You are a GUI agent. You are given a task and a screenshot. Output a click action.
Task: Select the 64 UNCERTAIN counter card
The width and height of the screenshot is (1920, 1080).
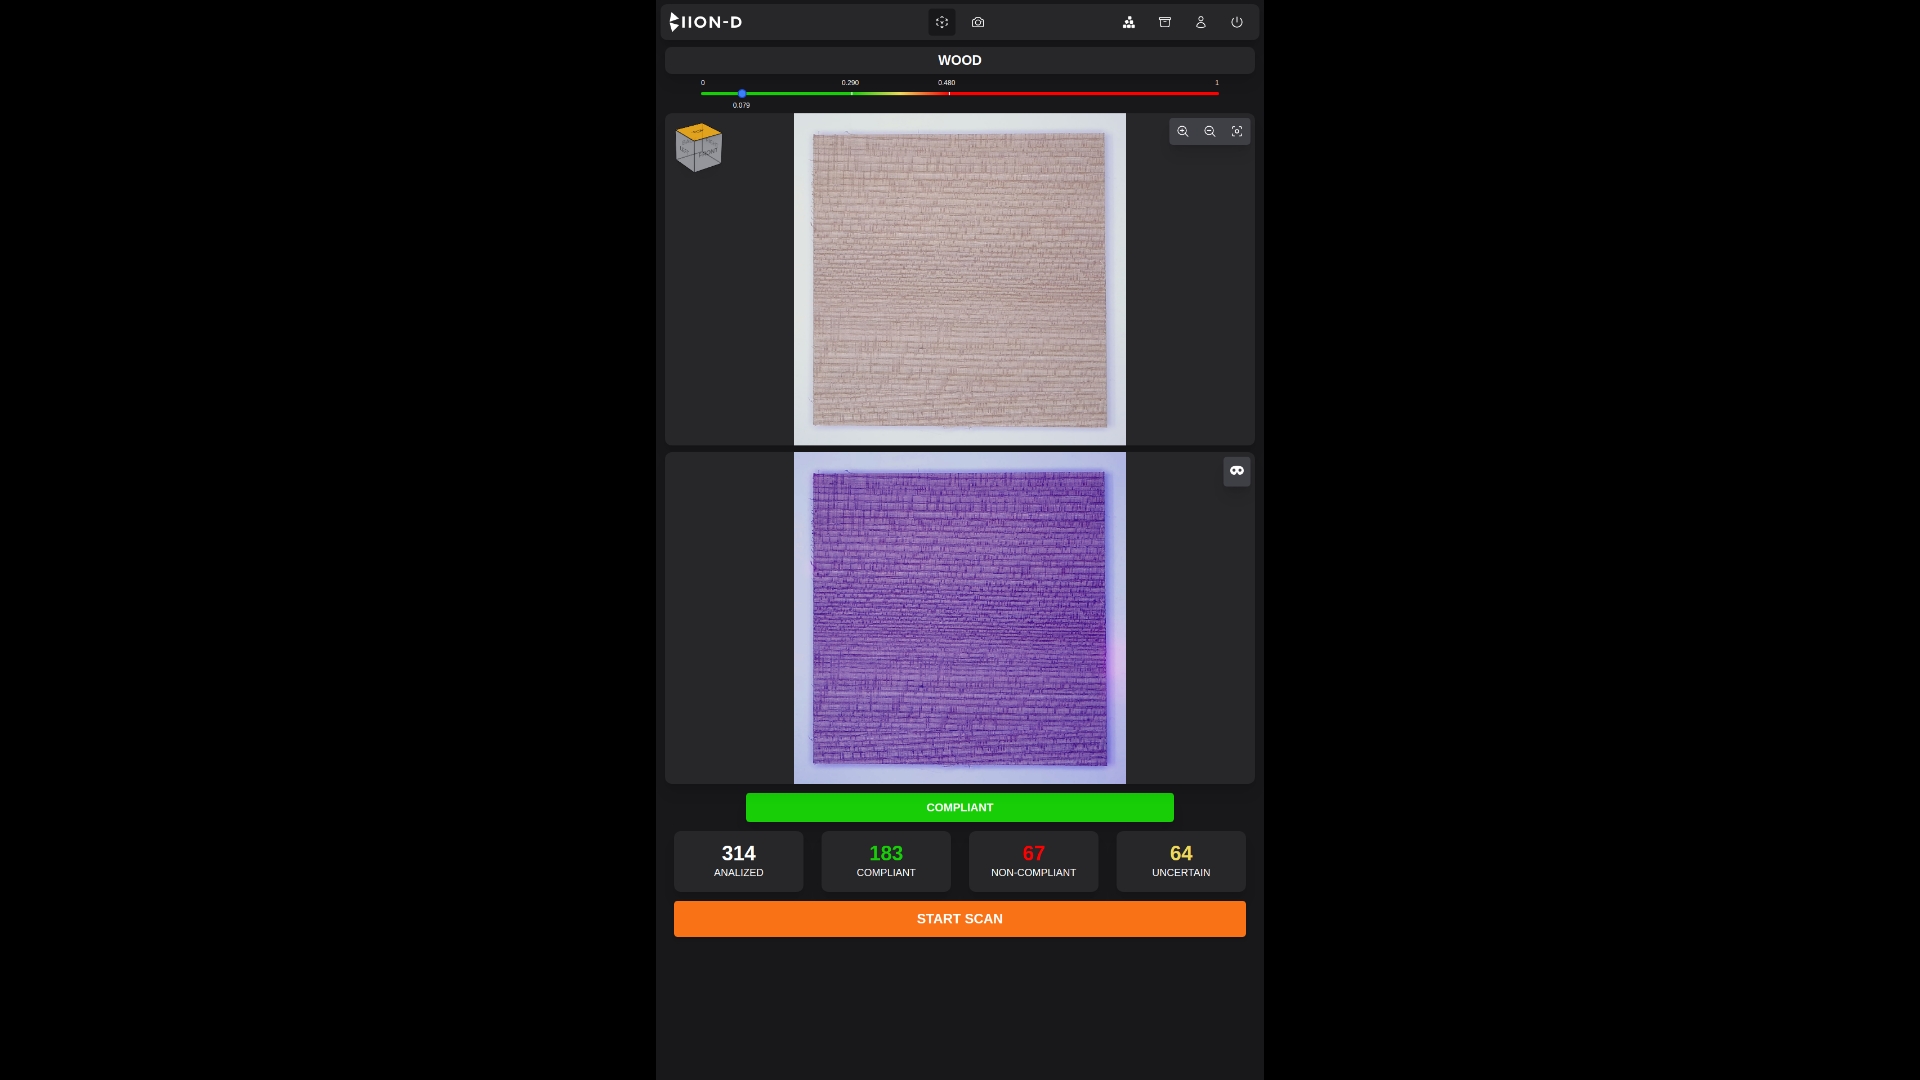(1181, 861)
